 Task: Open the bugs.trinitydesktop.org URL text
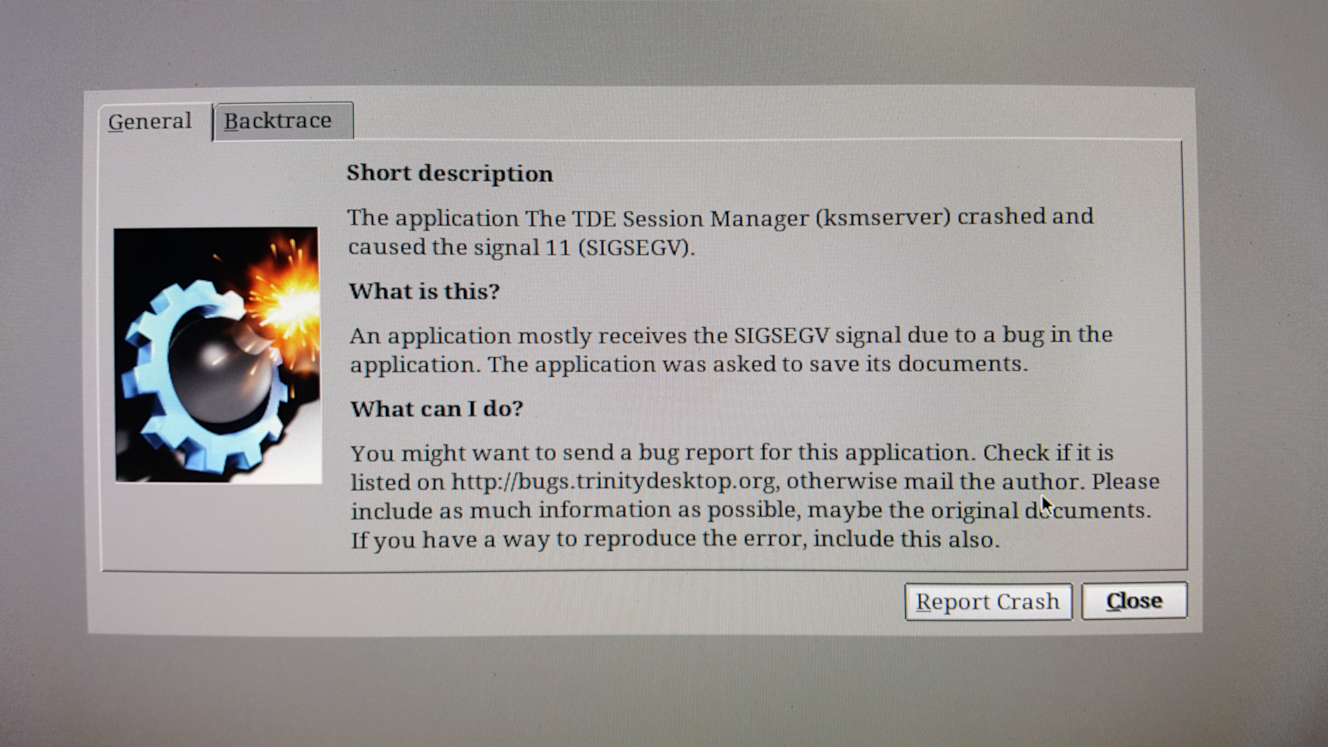pyautogui.click(x=613, y=481)
